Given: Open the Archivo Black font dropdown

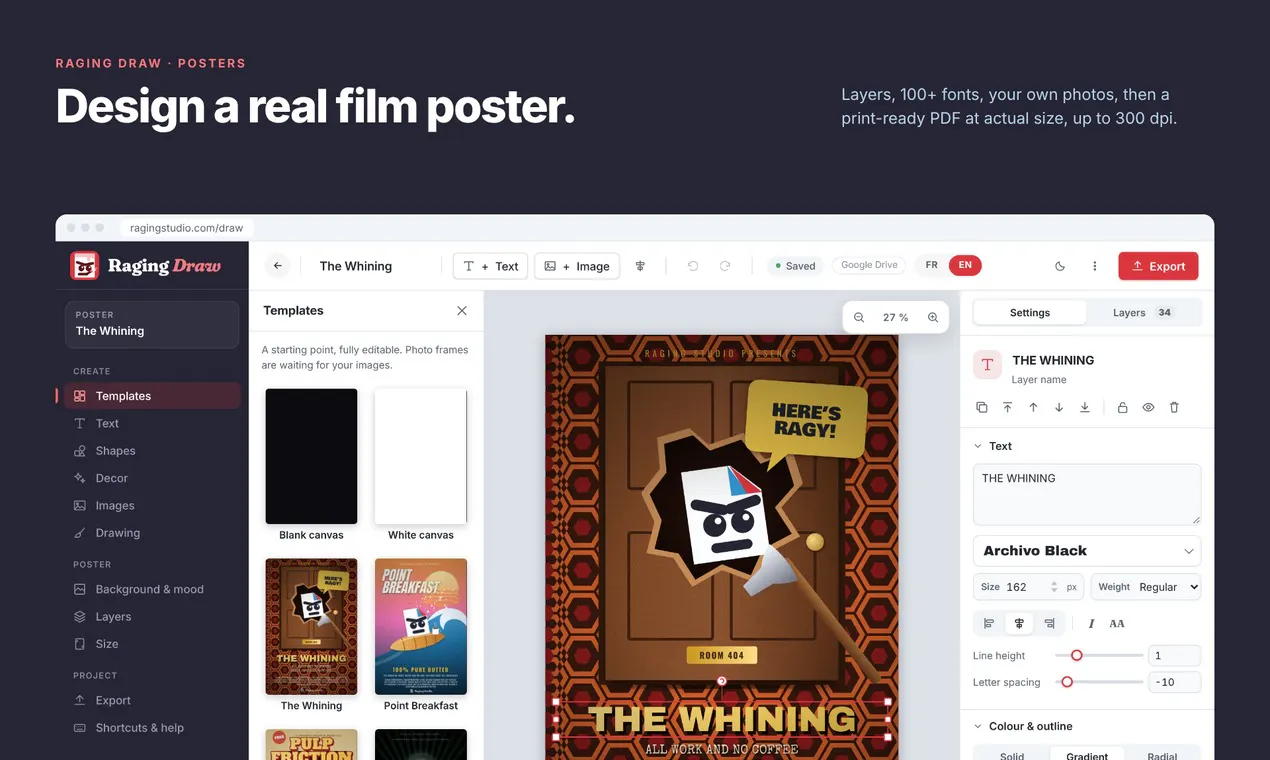Looking at the screenshot, I should coord(1087,551).
